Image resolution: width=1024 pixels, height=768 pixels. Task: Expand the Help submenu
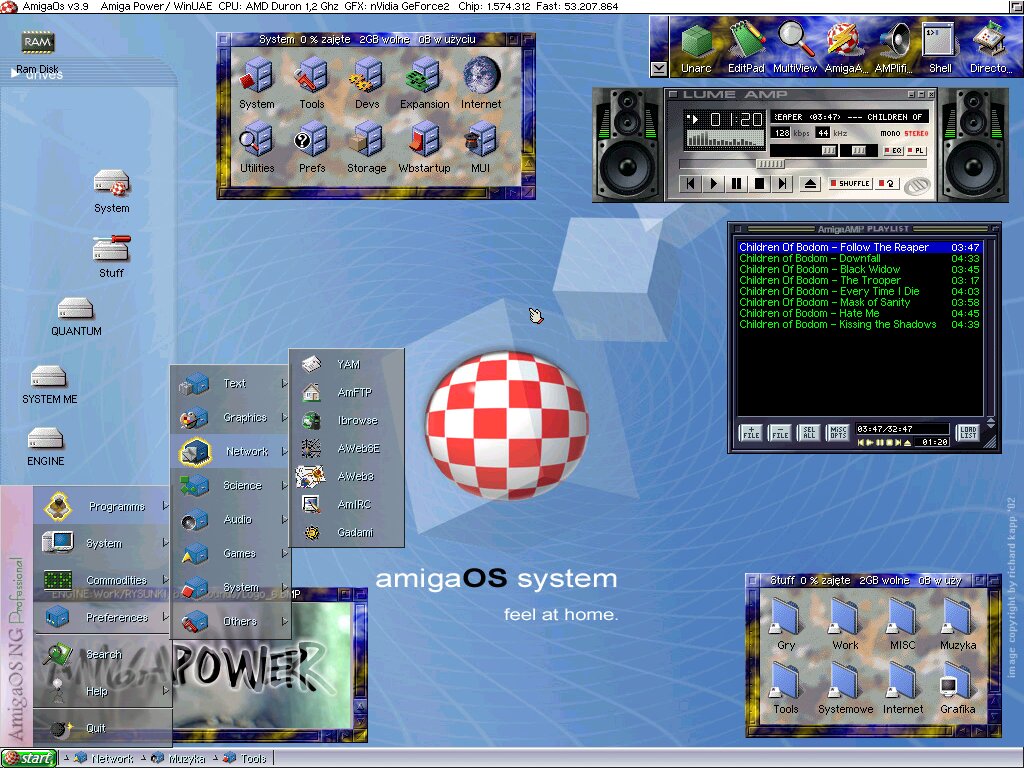(103, 691)
